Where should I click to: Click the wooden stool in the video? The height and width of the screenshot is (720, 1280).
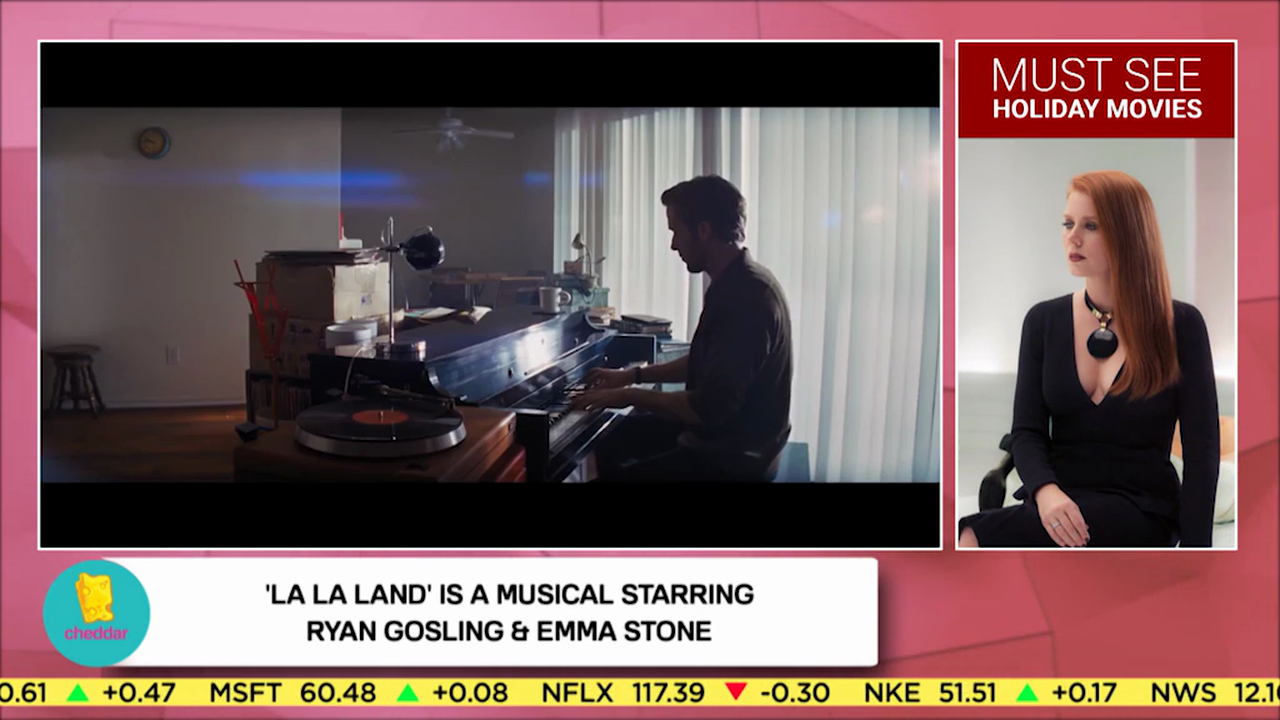(77, 378)
